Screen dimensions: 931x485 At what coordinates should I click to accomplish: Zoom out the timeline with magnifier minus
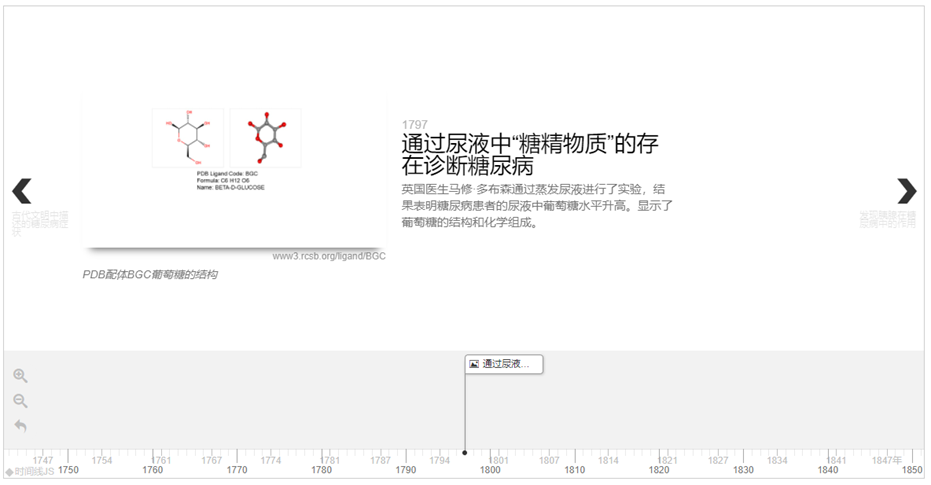tap(20, 401)
